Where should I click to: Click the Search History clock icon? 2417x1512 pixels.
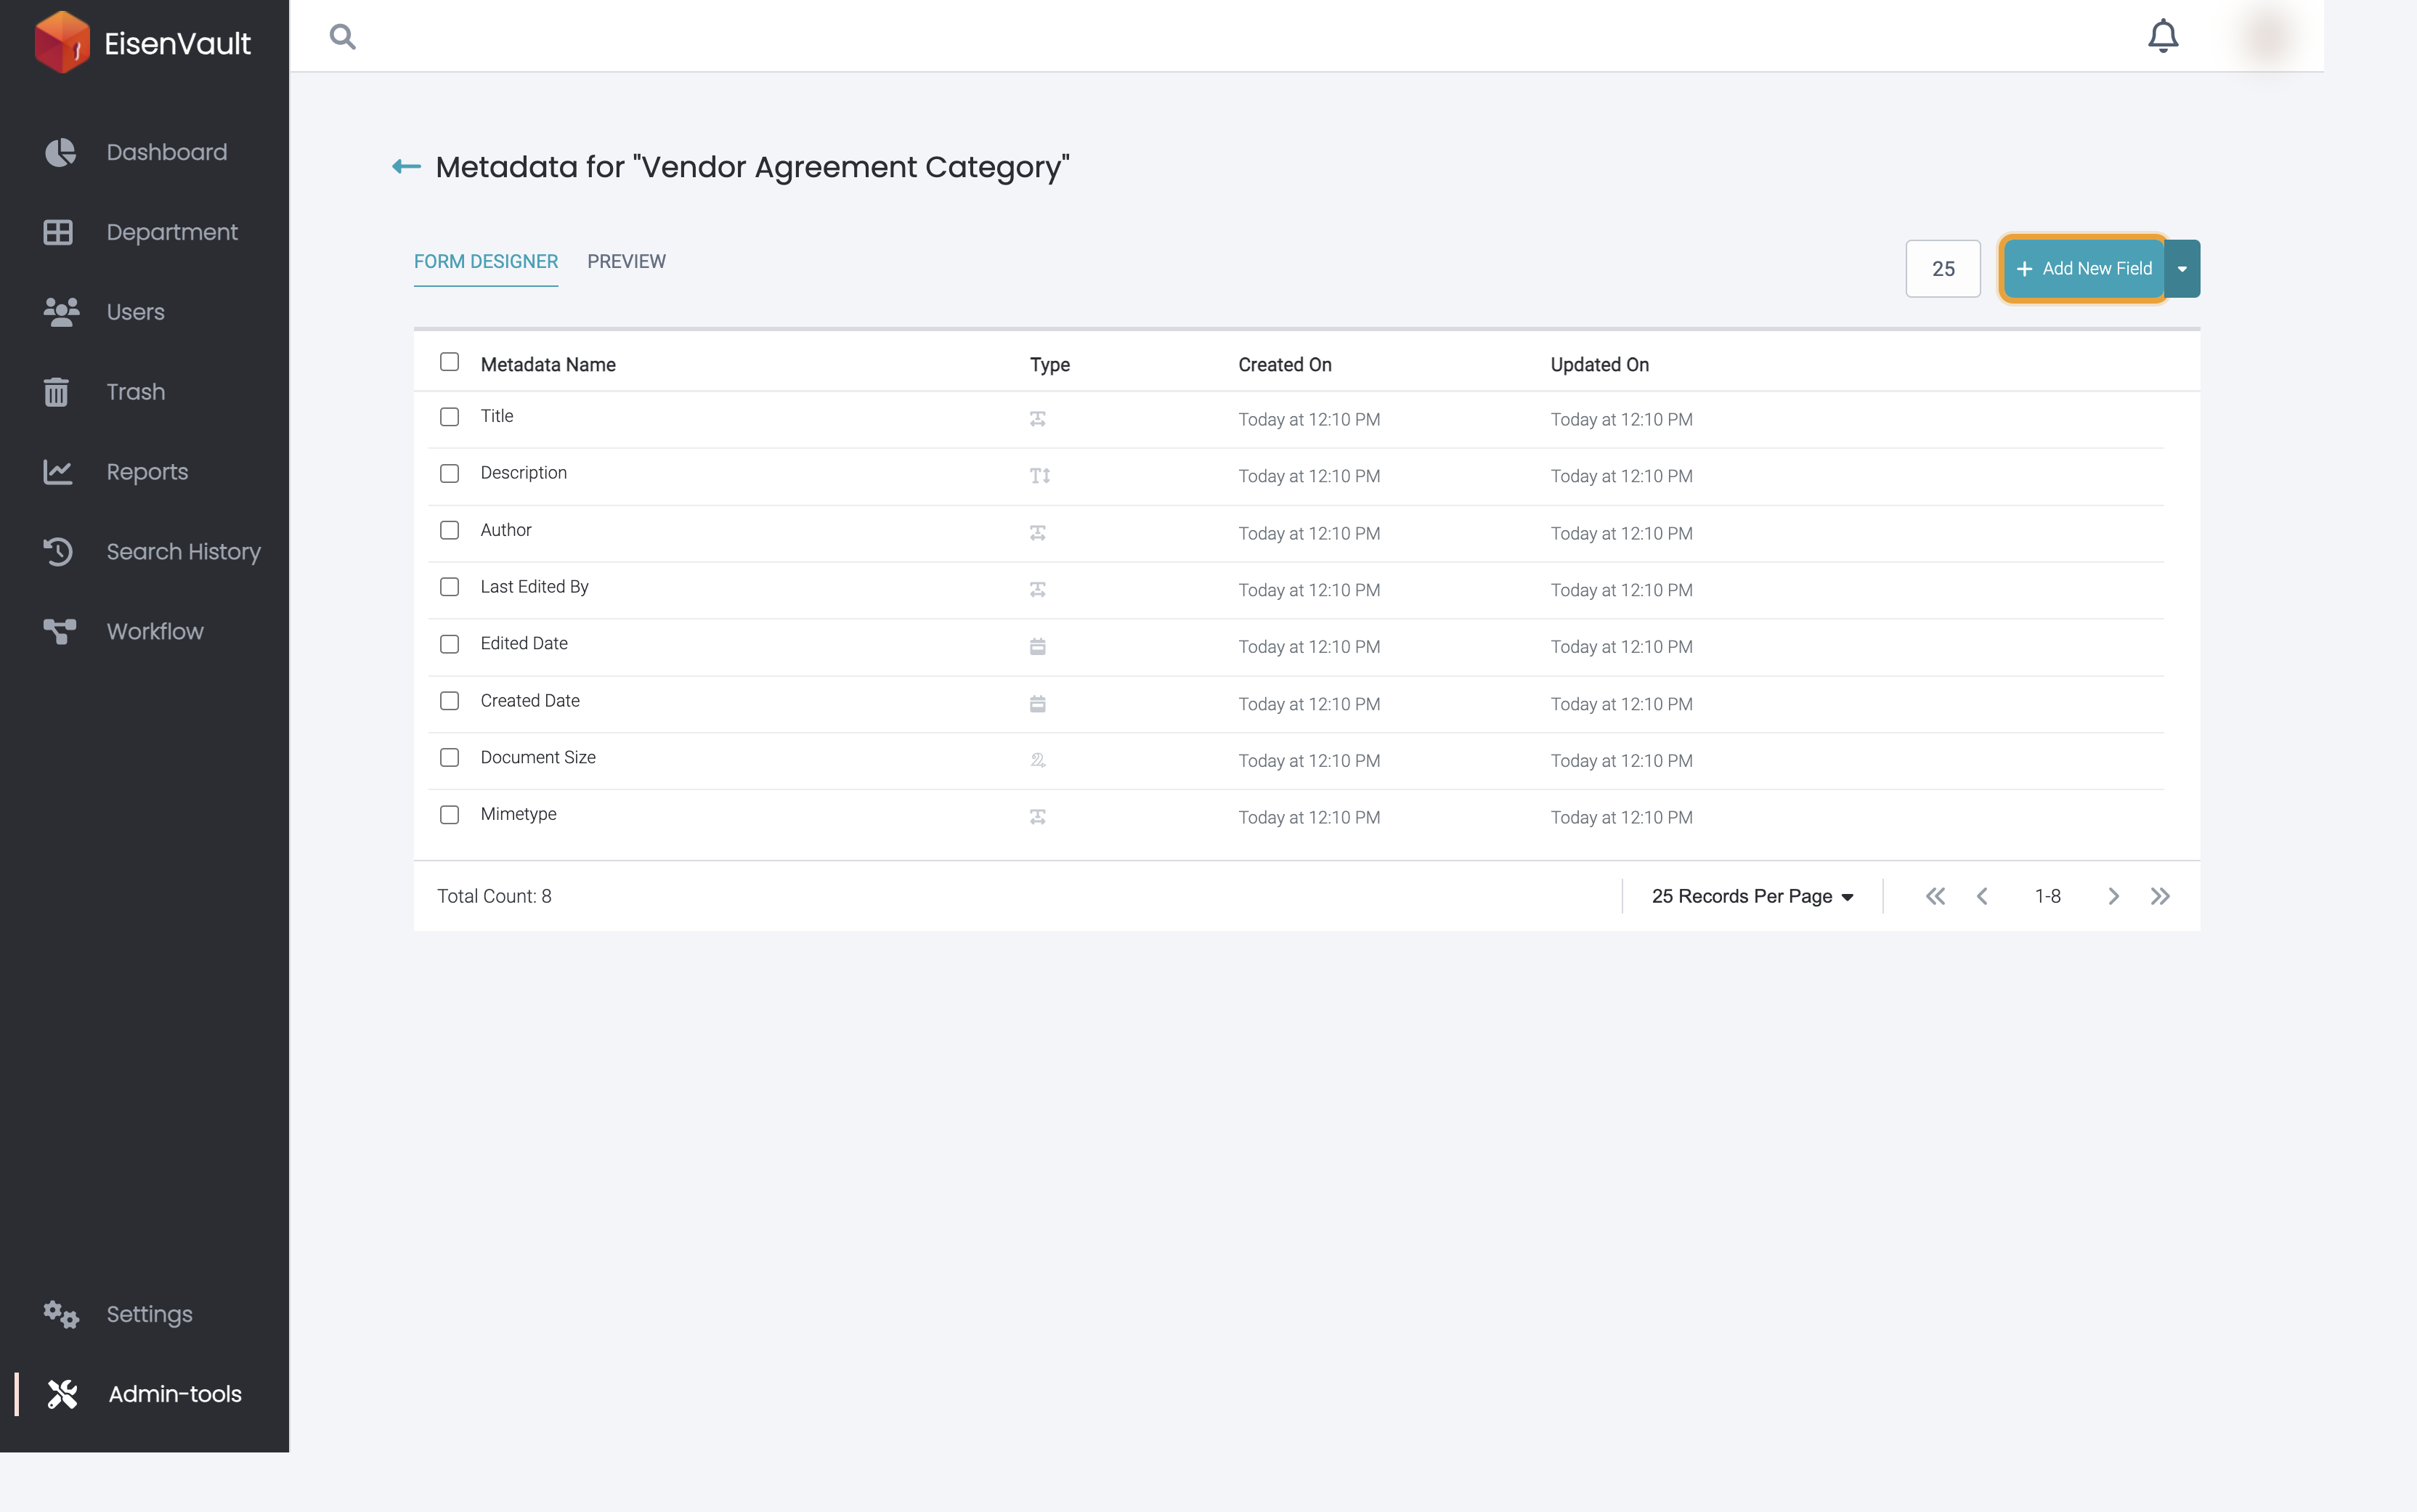click(x=58, y=552)
